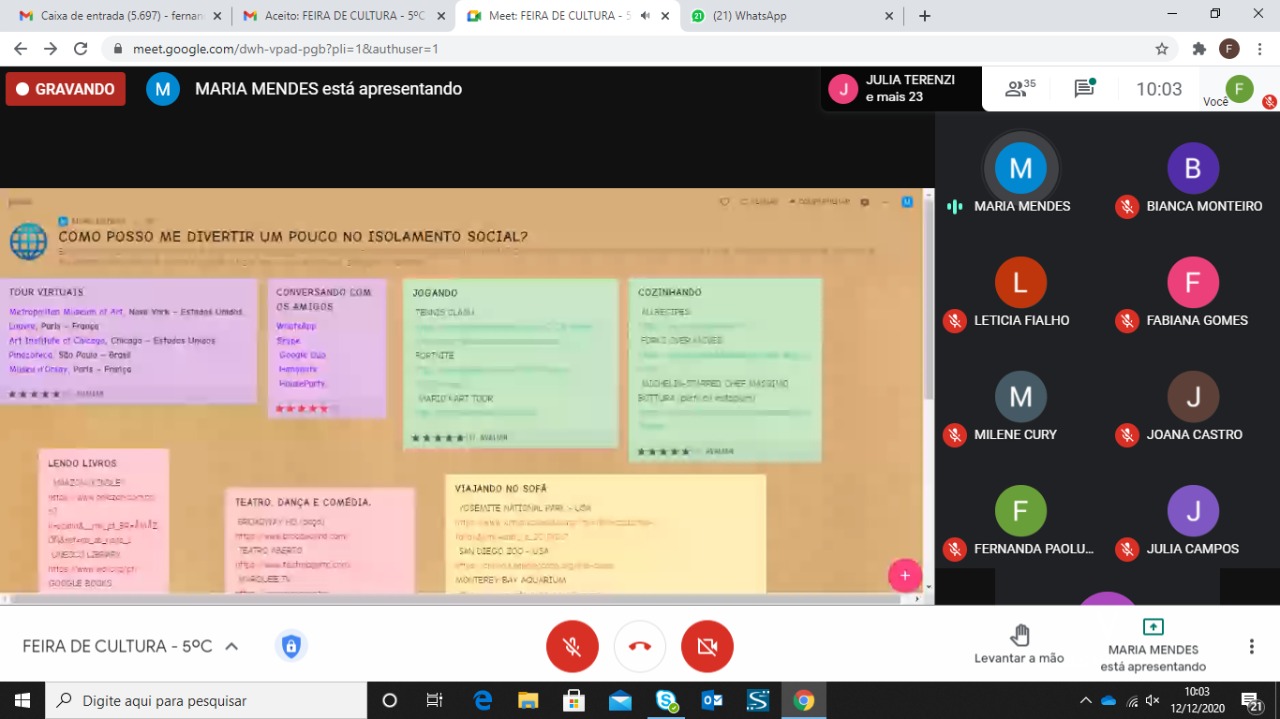Show hidden system tray icons
1280x719 pixels.
click(1085, 700)
